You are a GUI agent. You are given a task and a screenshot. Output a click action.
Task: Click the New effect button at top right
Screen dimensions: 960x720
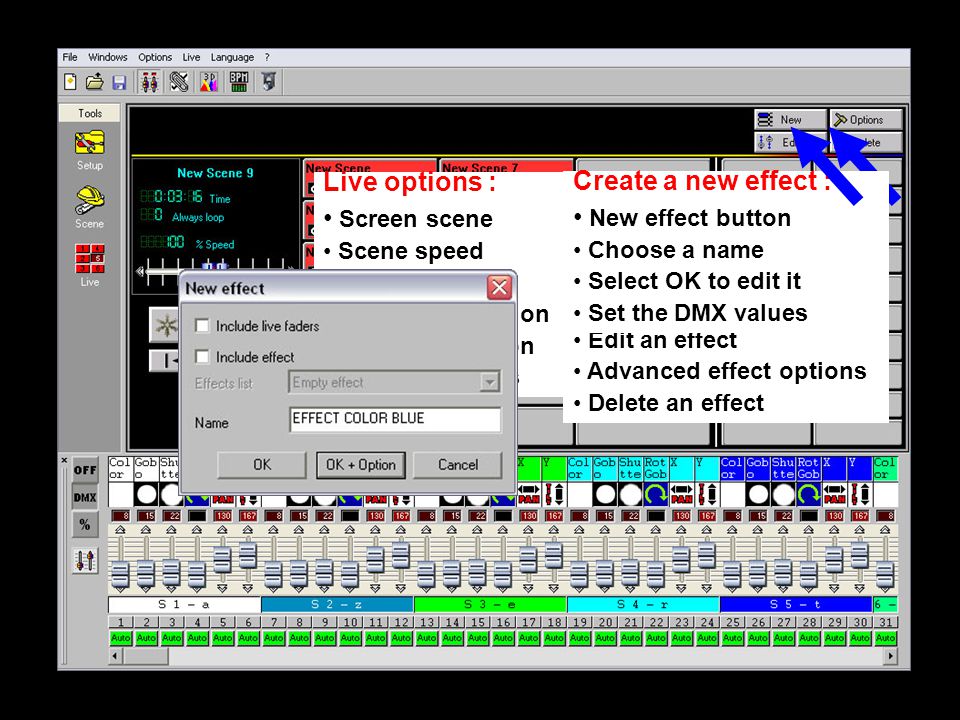point(790,119)
